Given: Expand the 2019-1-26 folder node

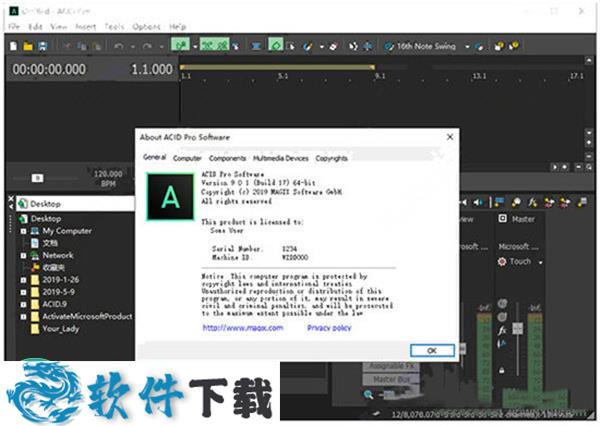Looking at the screenshot, I should (23, 280).
